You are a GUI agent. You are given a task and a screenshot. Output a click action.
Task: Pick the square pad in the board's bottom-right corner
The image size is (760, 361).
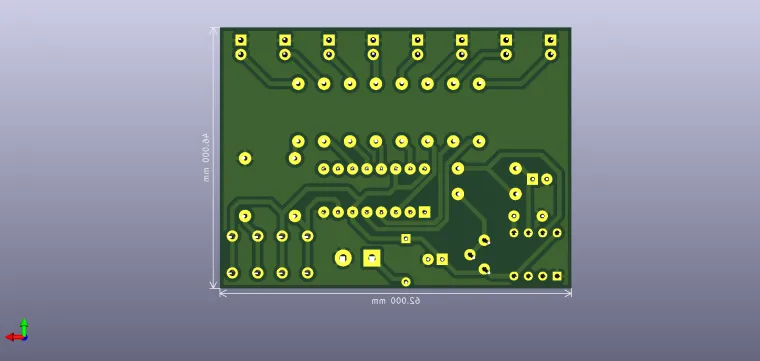point(557,276)
